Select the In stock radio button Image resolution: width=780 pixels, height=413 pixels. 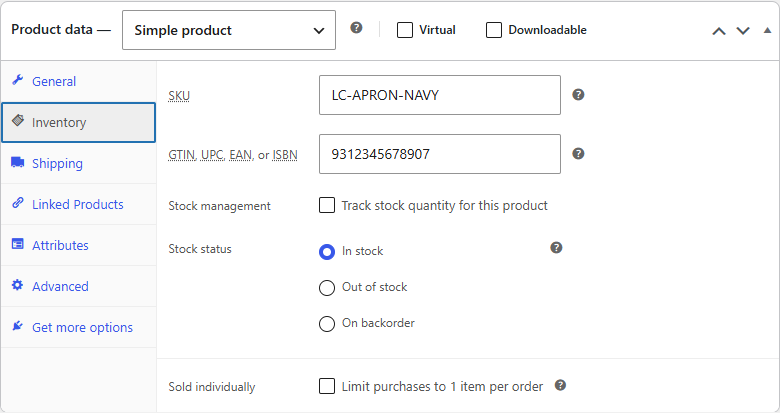327,252
